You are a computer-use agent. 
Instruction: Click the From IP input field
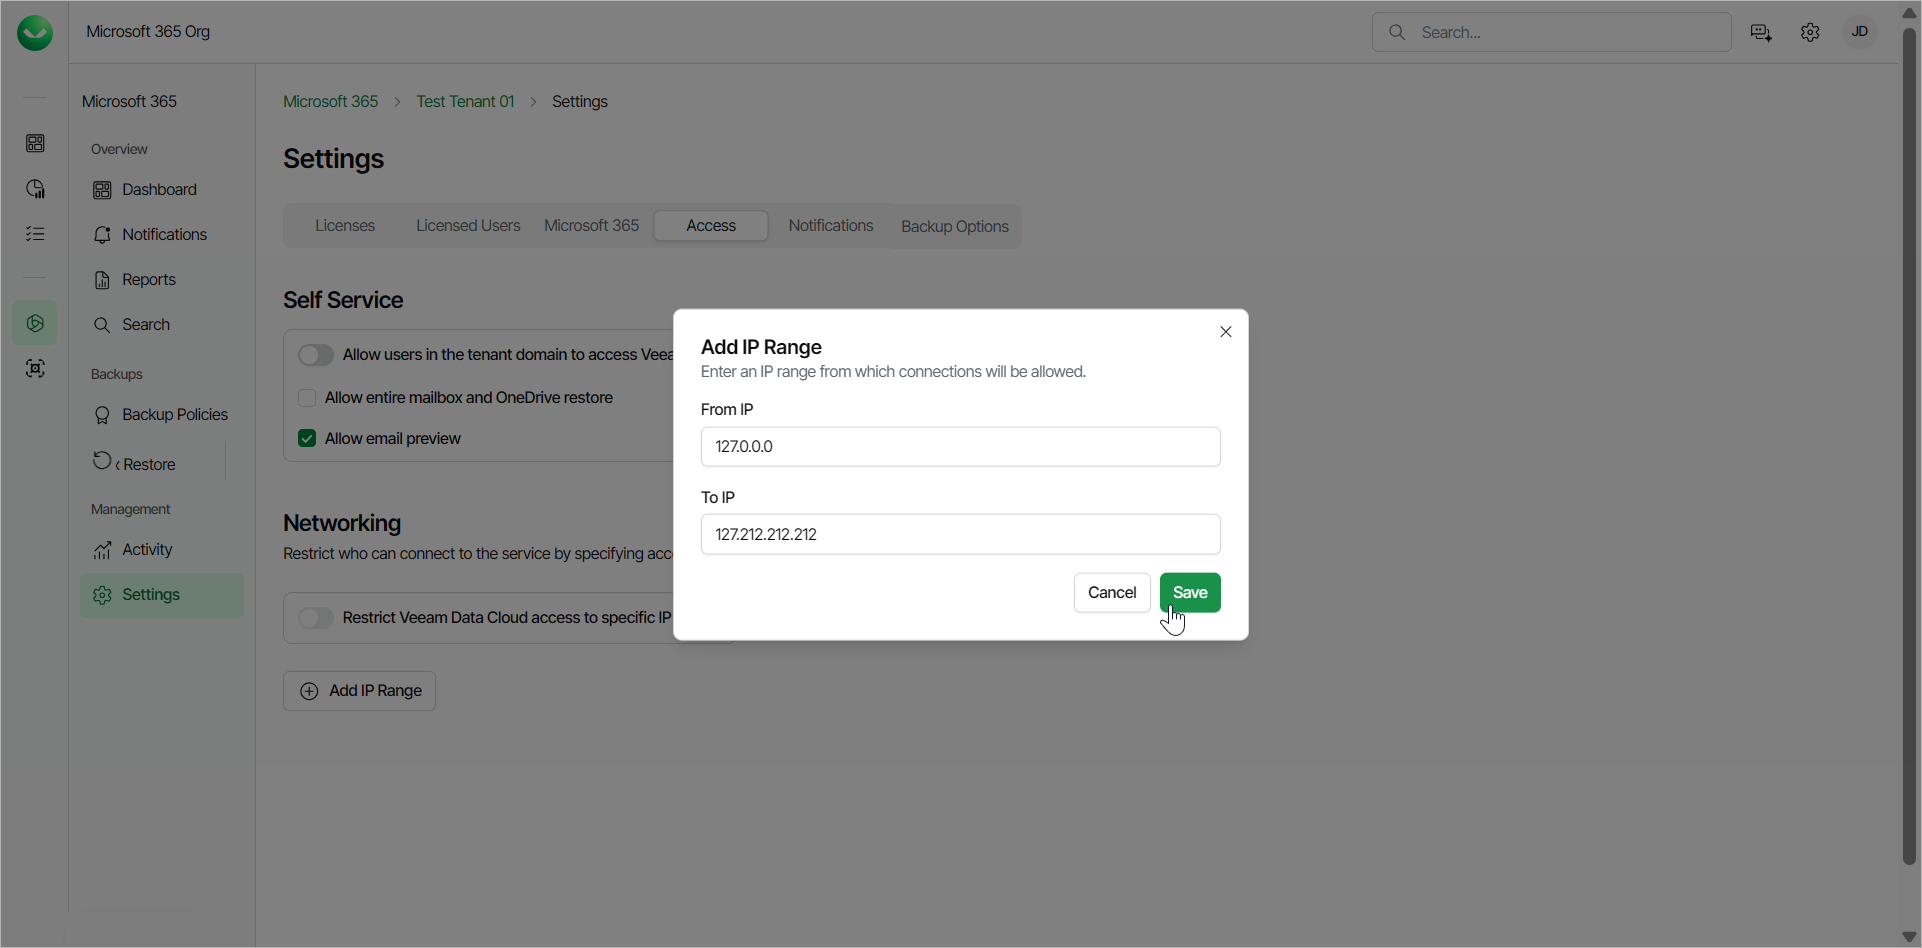960,447
